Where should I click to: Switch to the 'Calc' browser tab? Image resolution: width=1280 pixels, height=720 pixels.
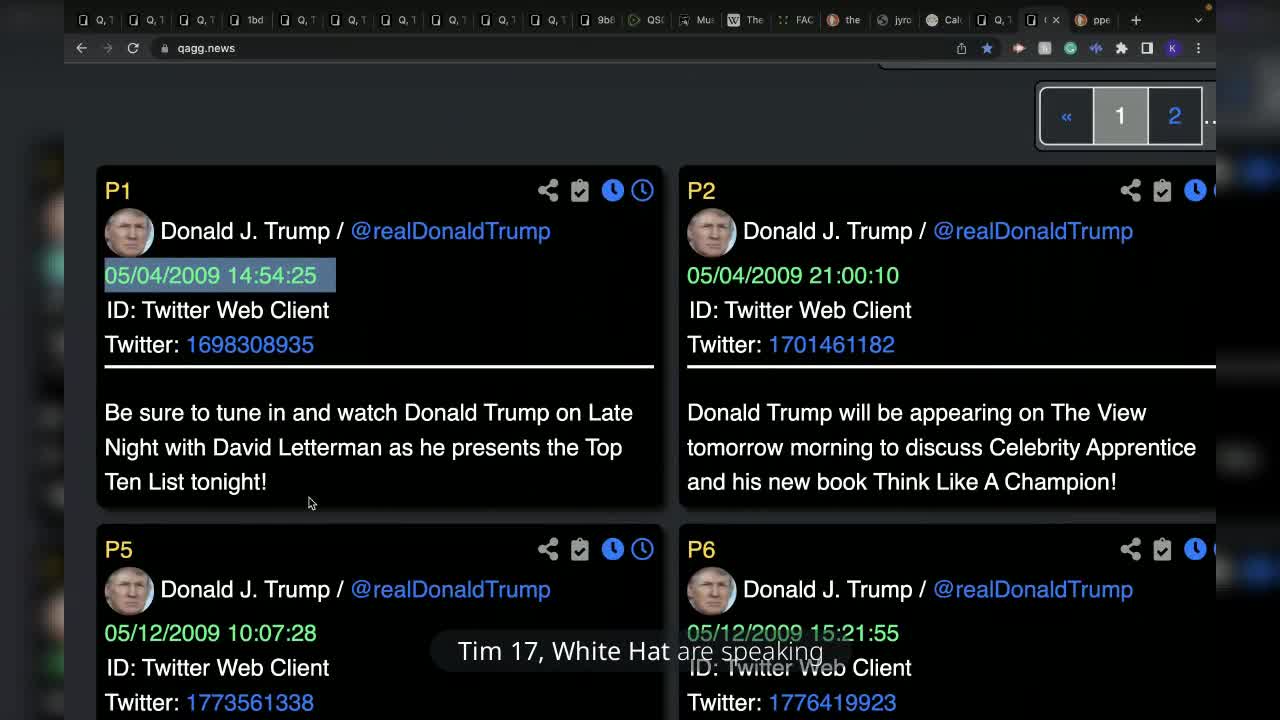pos(945,20)
